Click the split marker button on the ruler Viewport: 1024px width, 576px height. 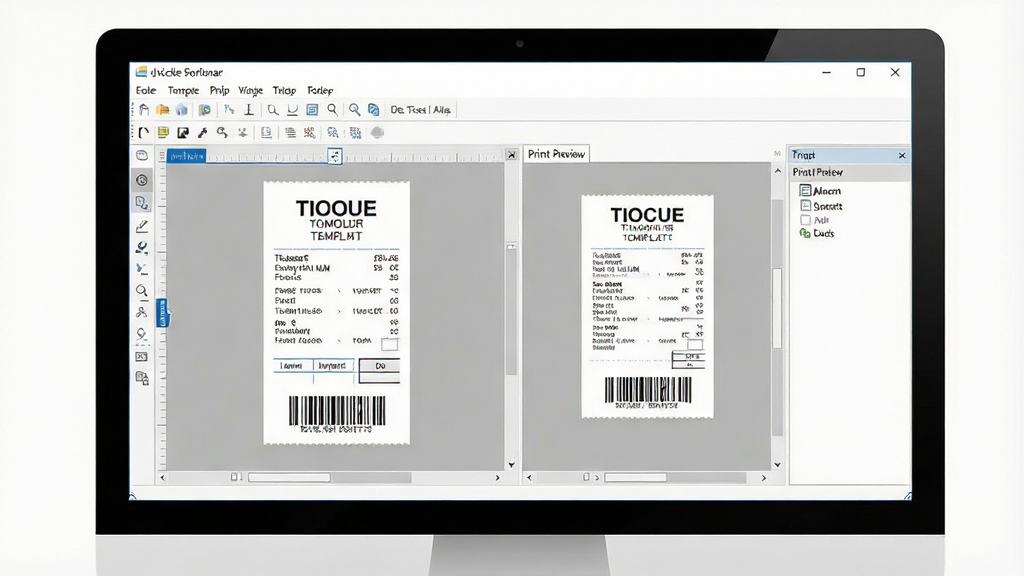335,156
